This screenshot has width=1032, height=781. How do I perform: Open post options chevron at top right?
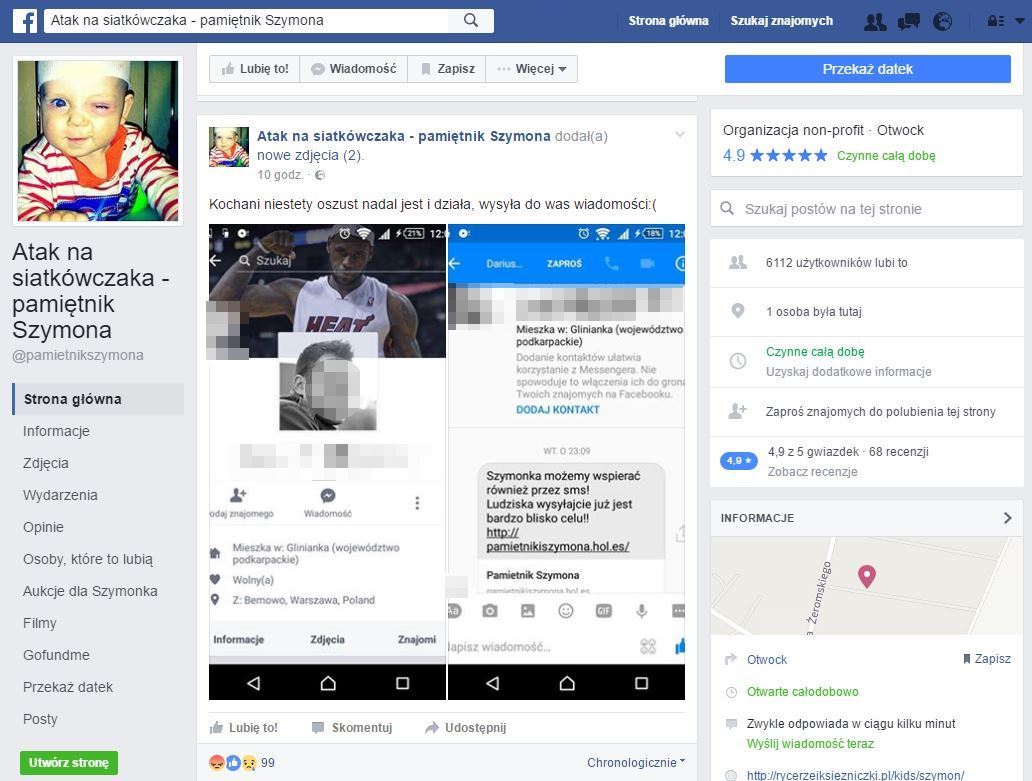click(679, 135)
